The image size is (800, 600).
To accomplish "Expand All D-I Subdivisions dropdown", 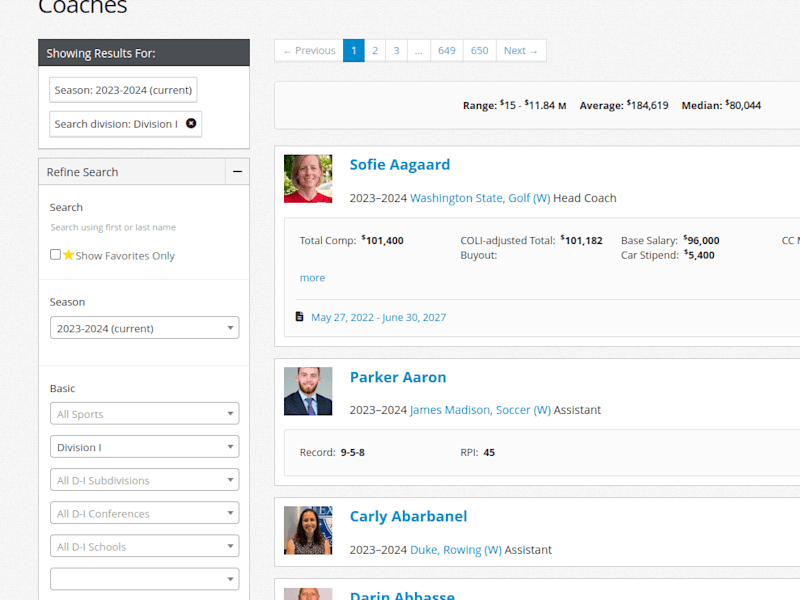I will coord(144,480).
